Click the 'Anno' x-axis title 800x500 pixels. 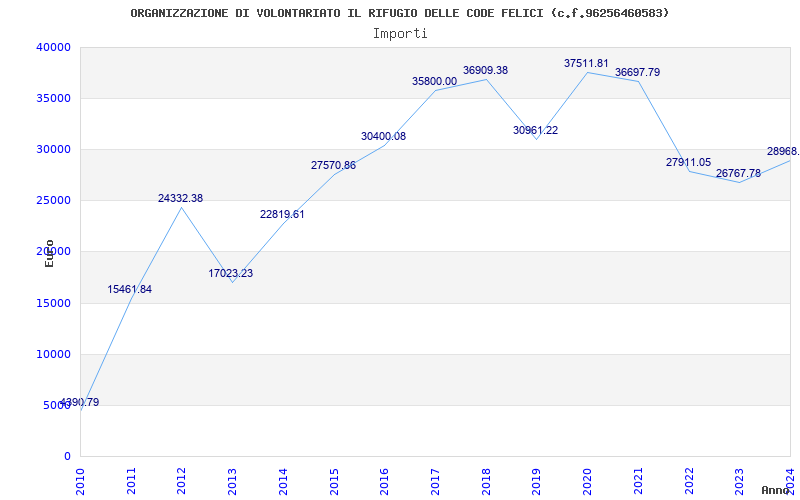775,490
